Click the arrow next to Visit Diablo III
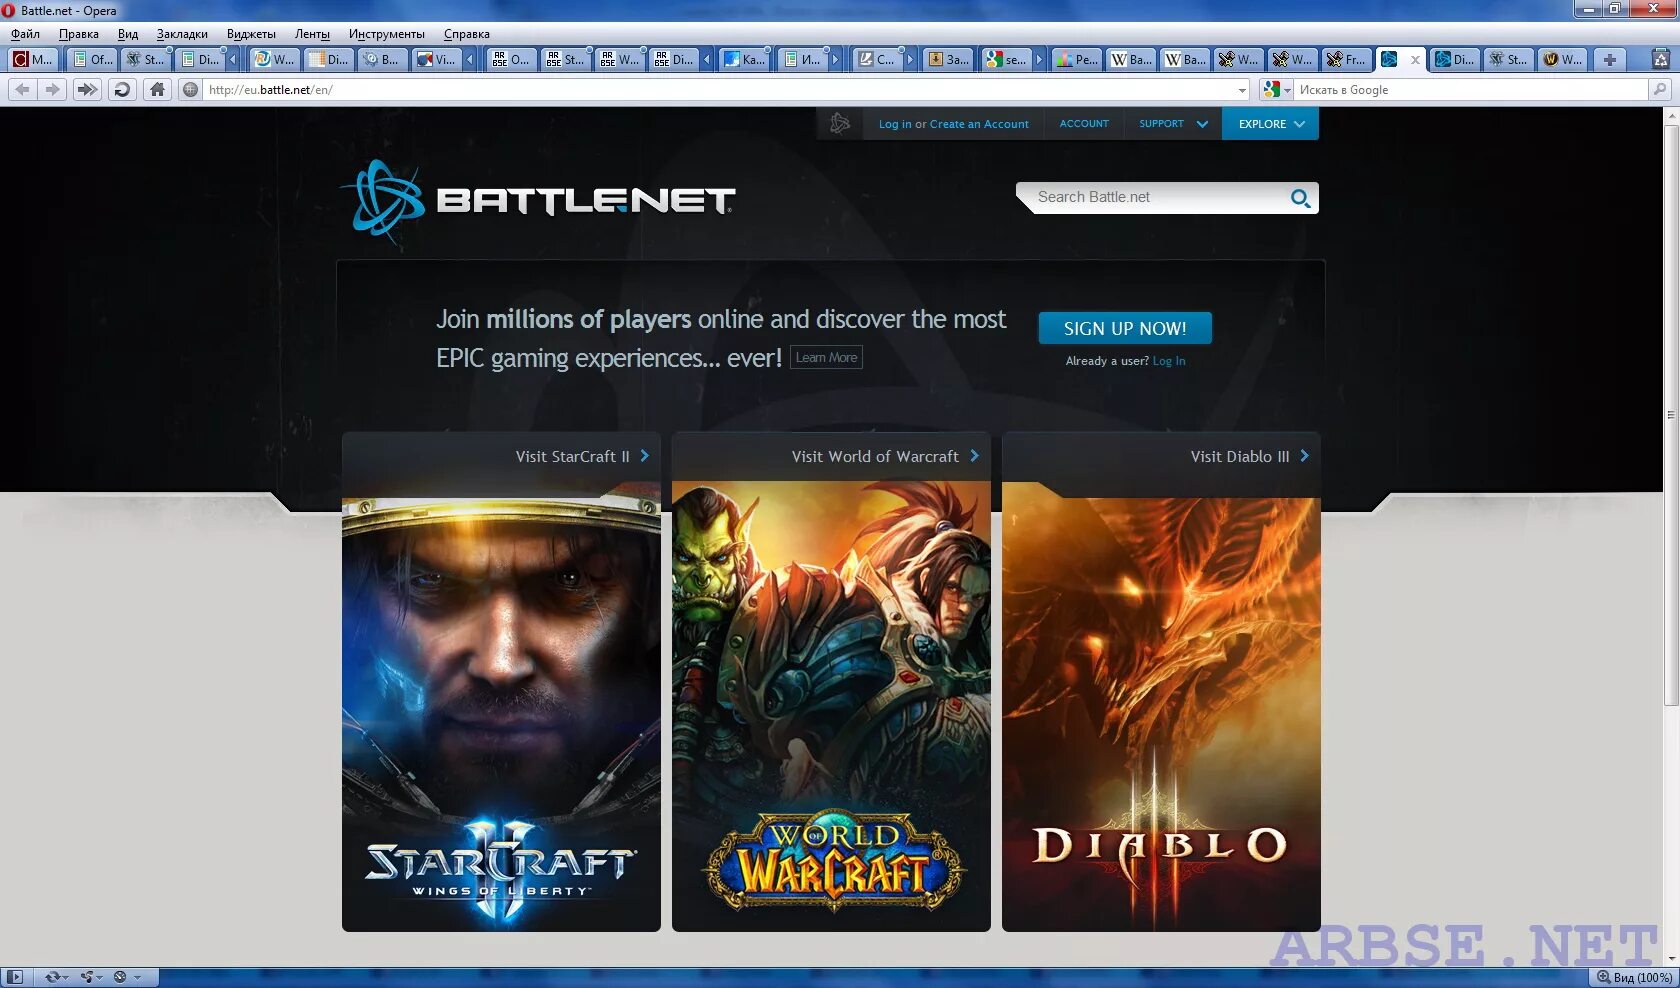This screenshot has width=1680, height=988. [1305, 456]
